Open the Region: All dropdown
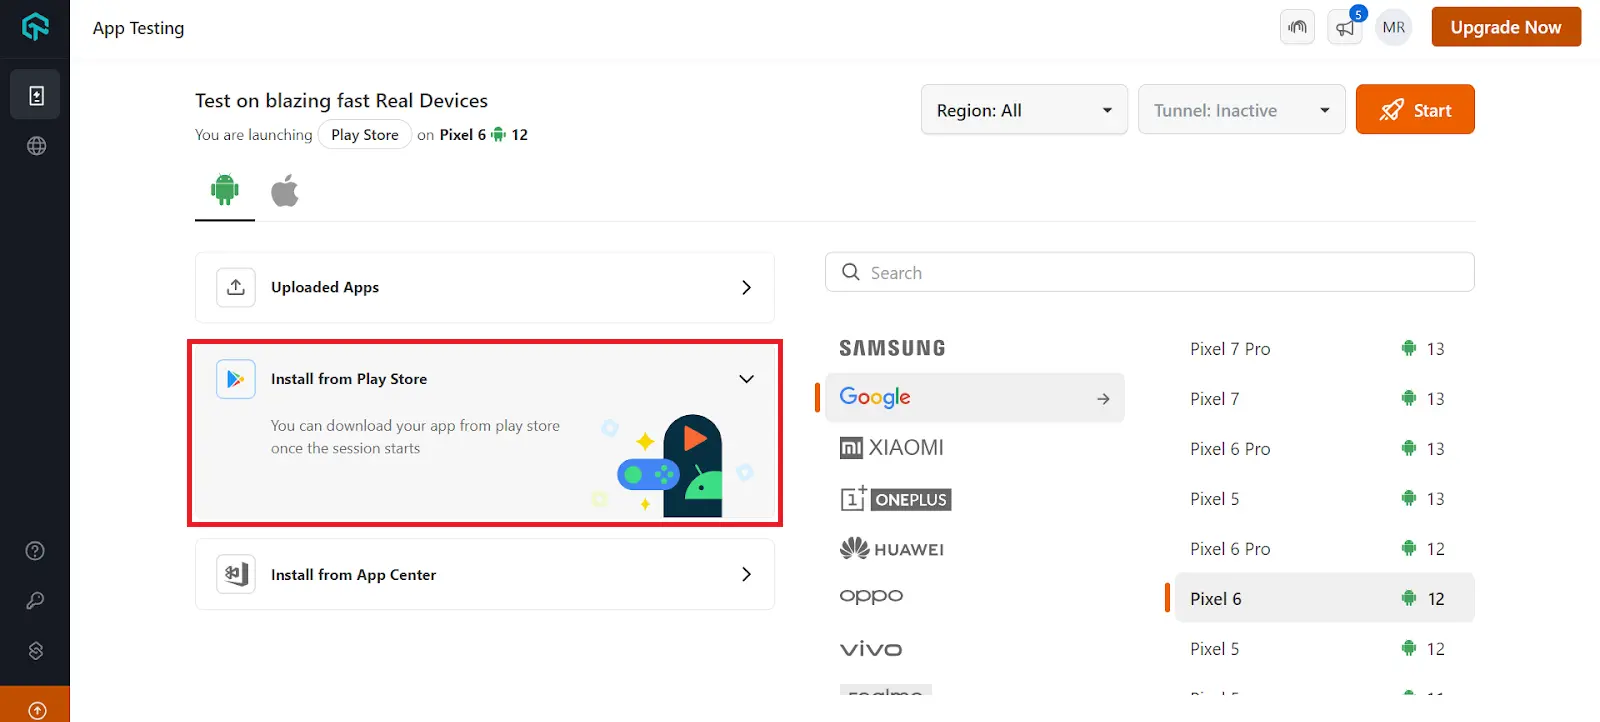The height and width of the screenshot is (722, 1600). tap(1024, 110)
